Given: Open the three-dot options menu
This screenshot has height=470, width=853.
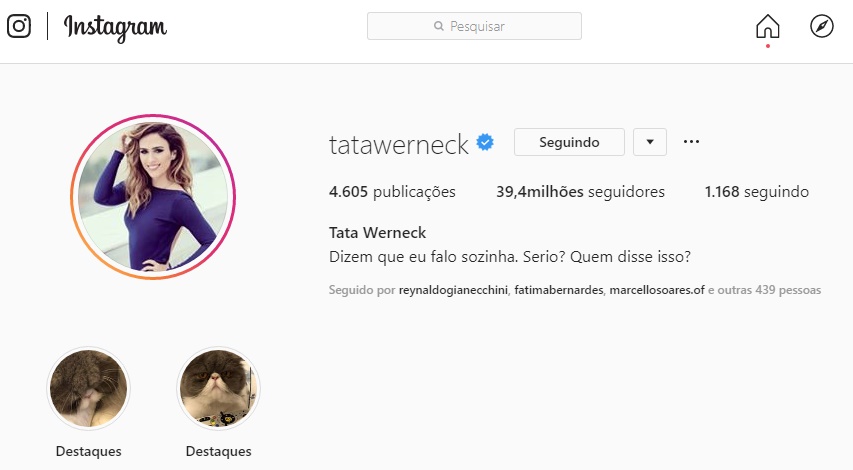Looking at the screenshot, I should pos(691,142).
